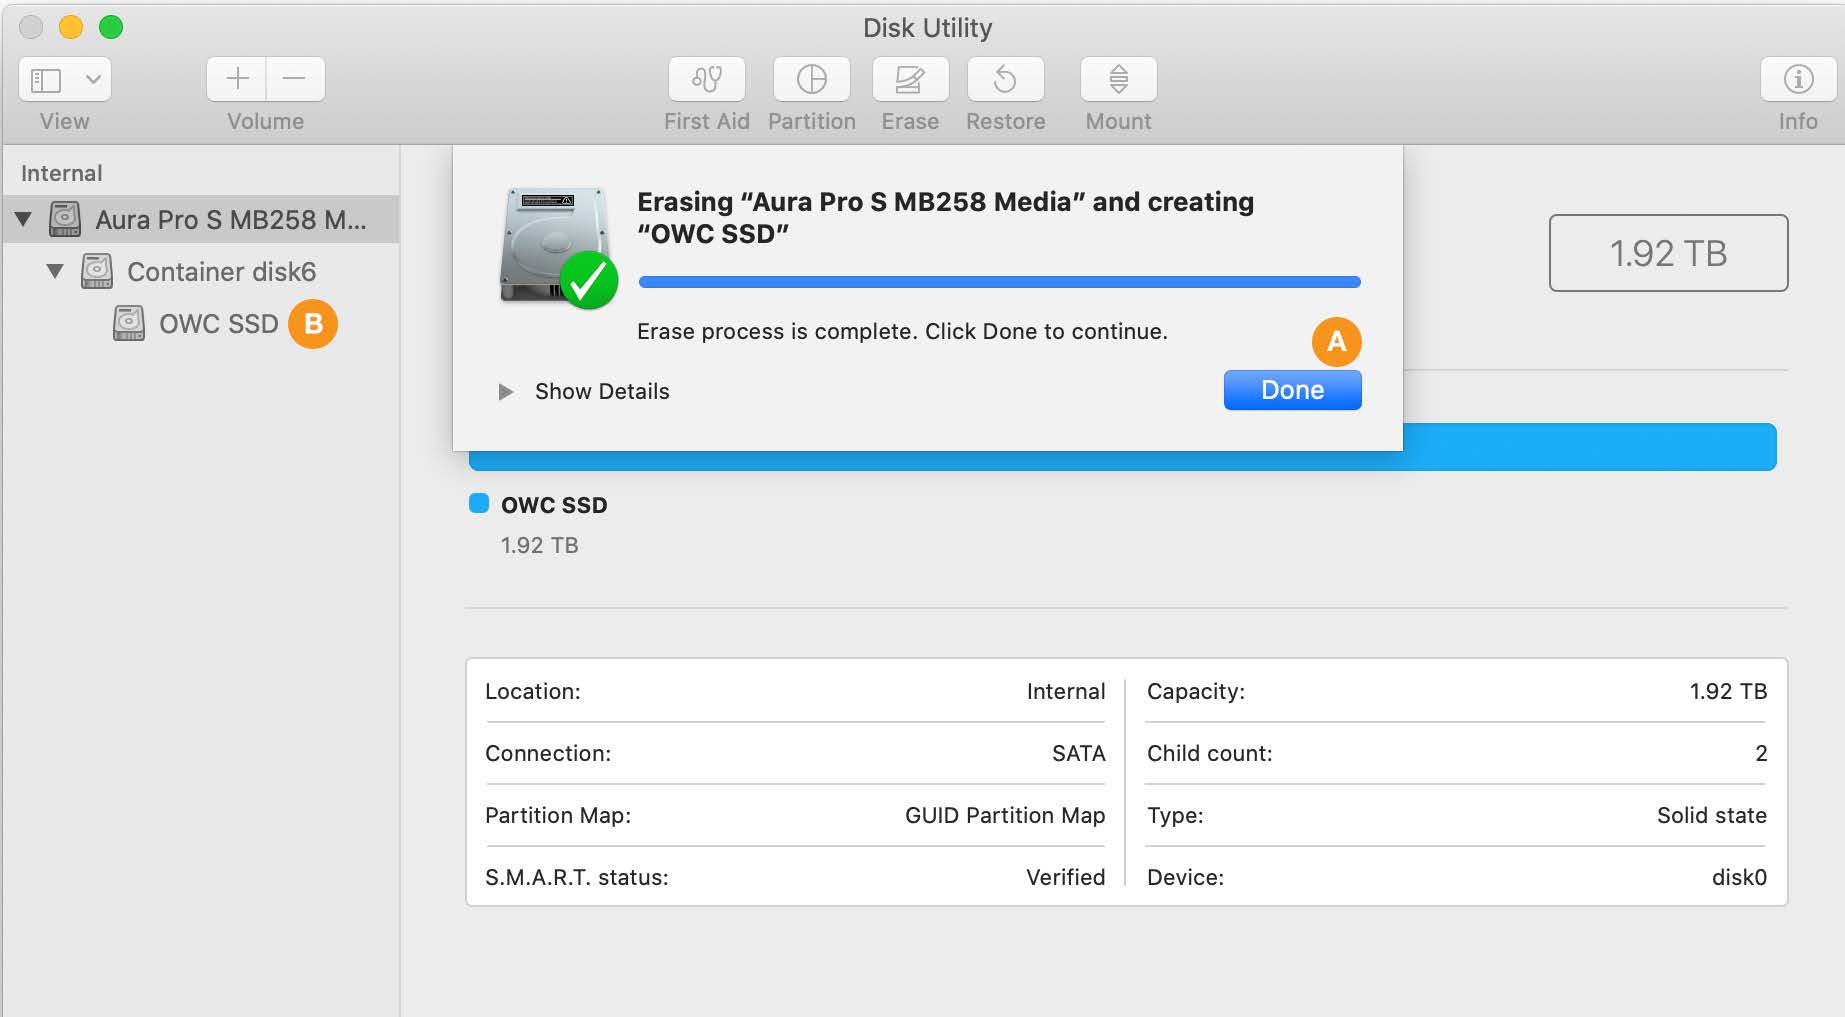Click the add Volume plus icon
This screenshot has width=1845, height=1017.
[236, 79]
